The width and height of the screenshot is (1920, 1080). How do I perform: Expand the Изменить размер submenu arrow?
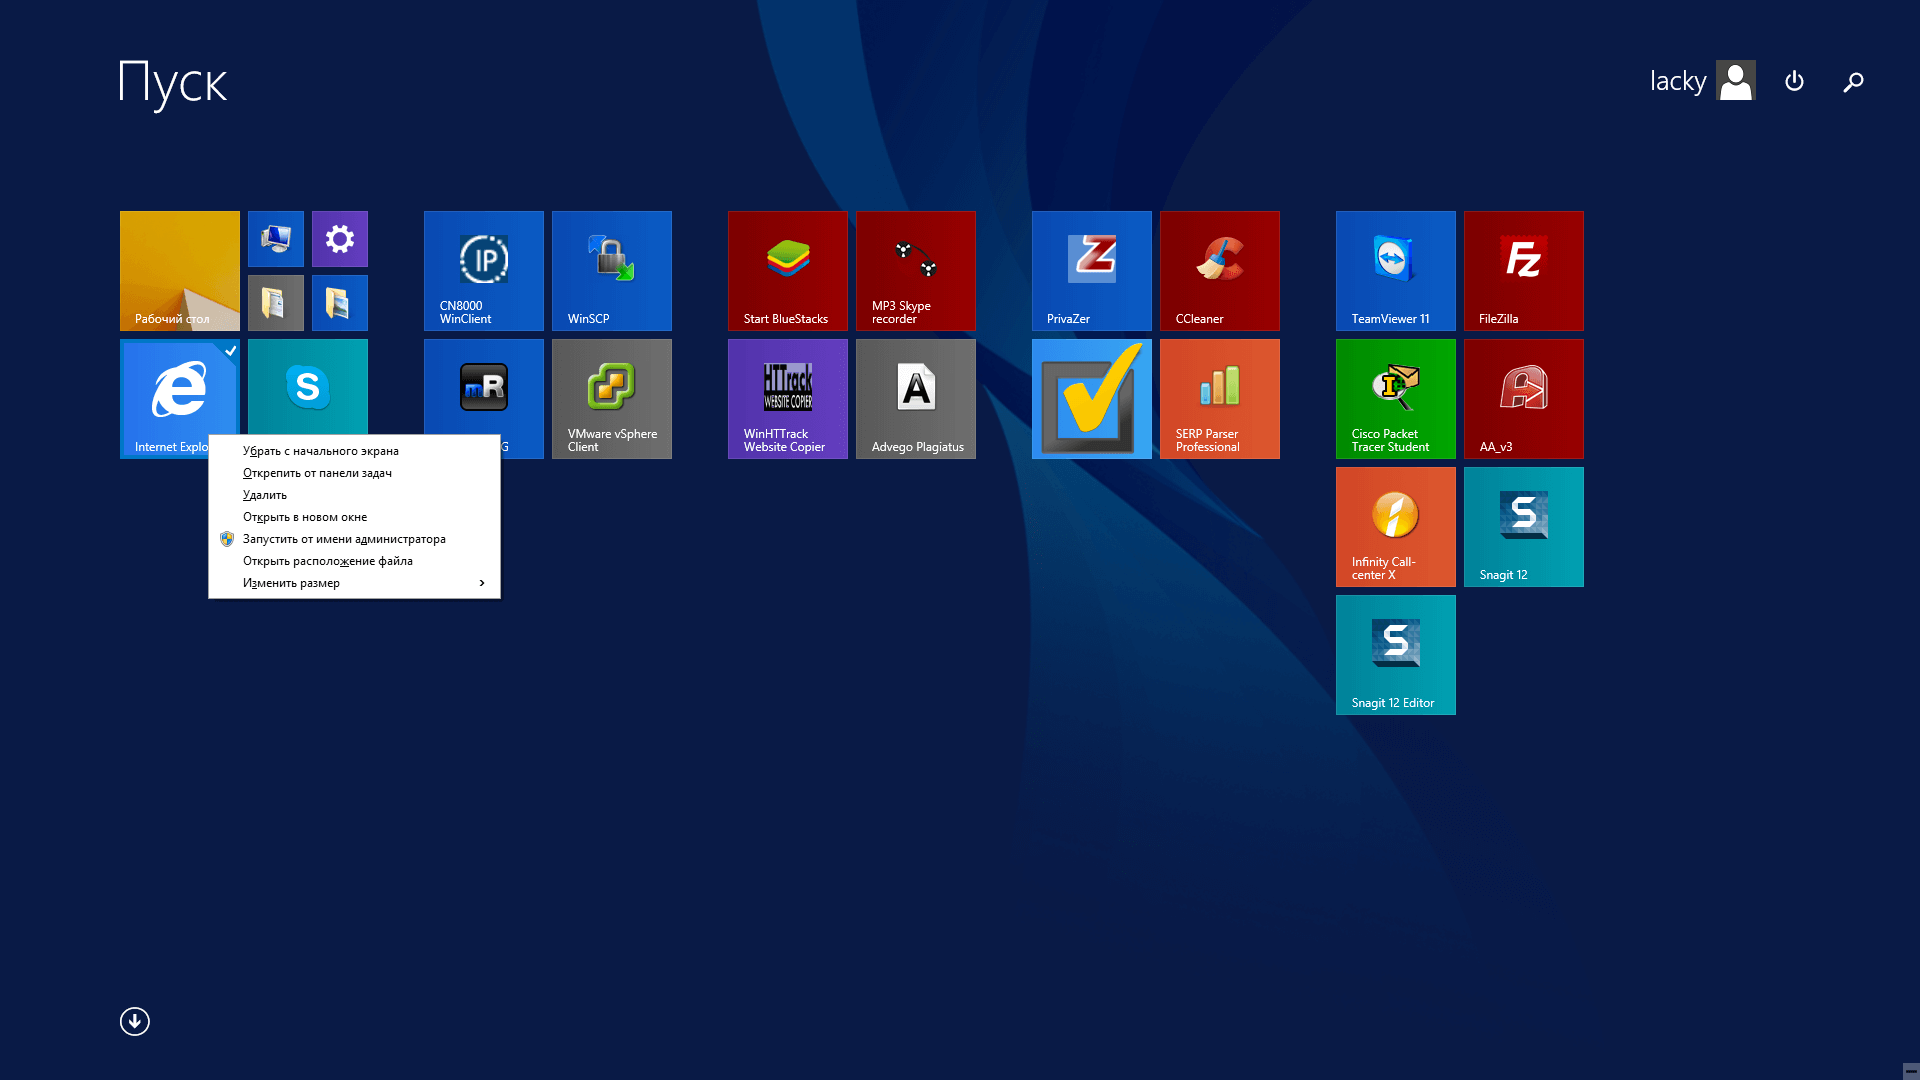coord(482,583)
